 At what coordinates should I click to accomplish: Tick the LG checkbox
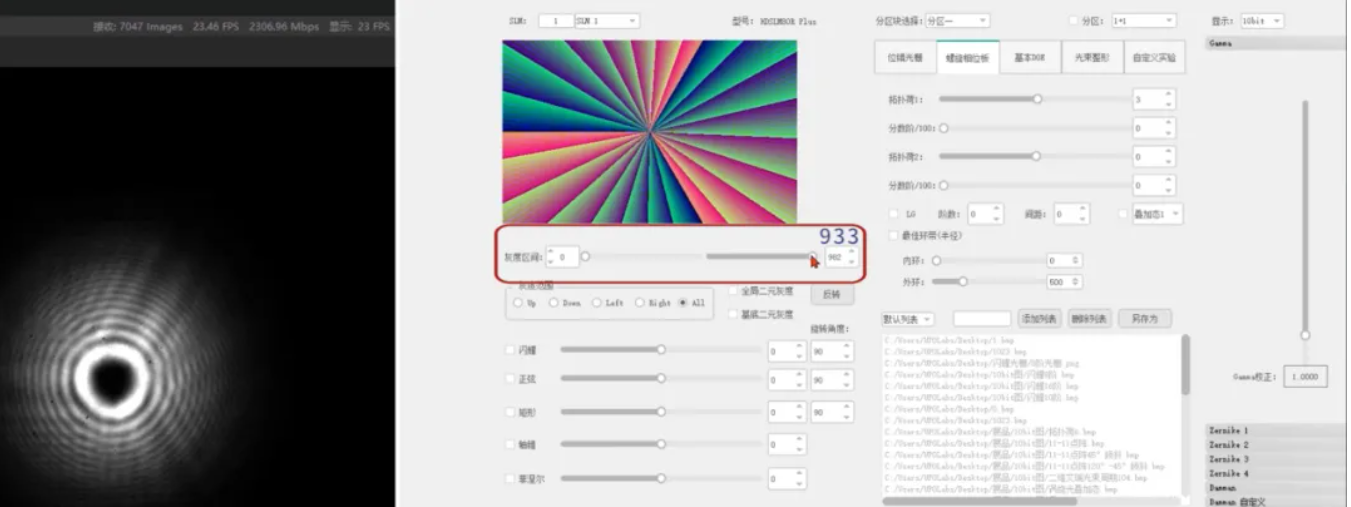(x=894, y=214)
